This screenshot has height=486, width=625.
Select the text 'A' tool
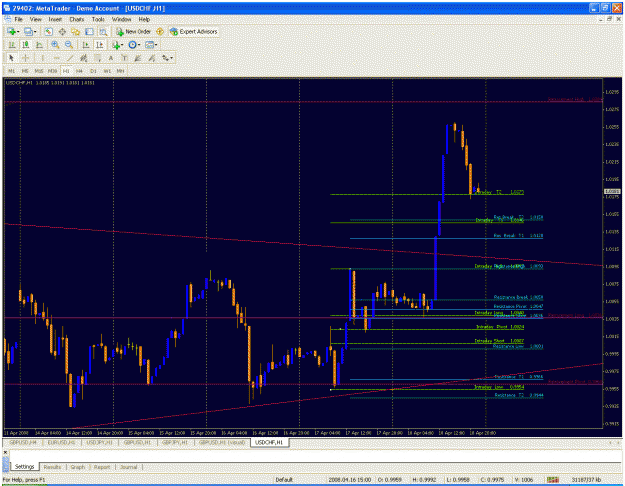click(111, 58)
